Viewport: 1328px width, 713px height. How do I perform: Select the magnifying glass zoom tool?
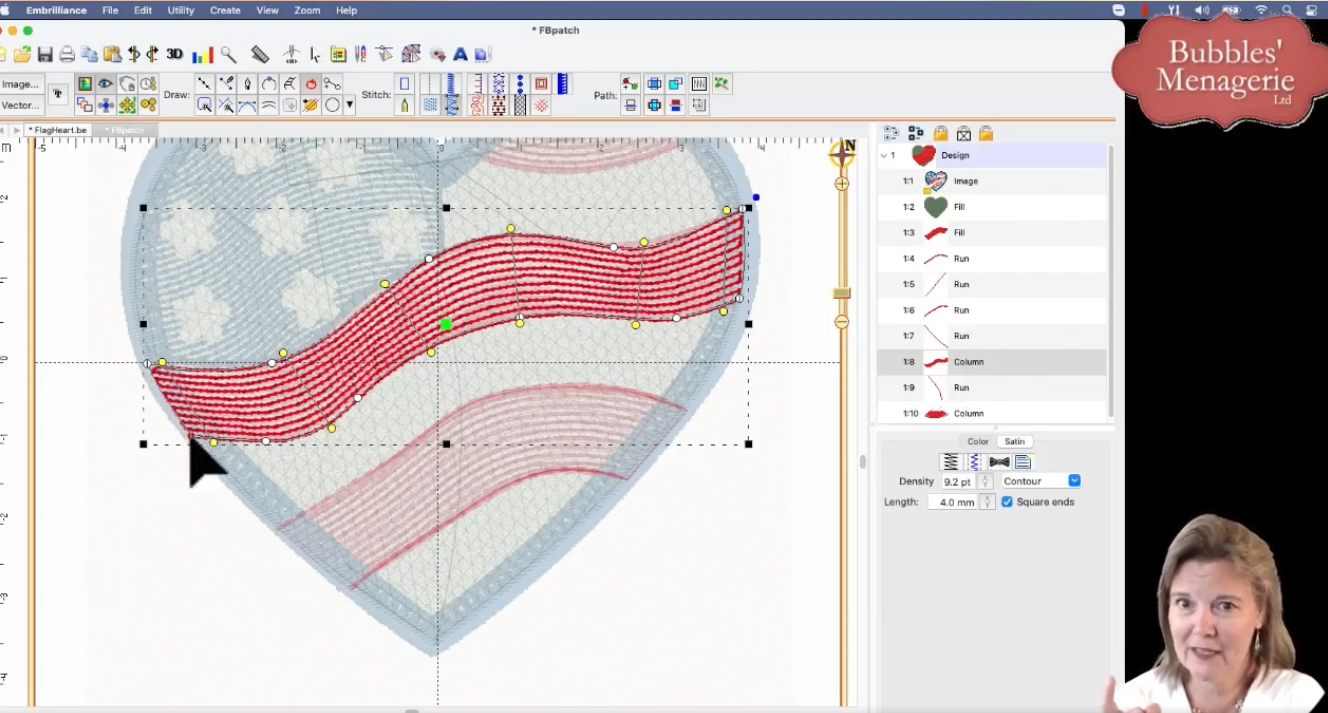tap(229, 55)
